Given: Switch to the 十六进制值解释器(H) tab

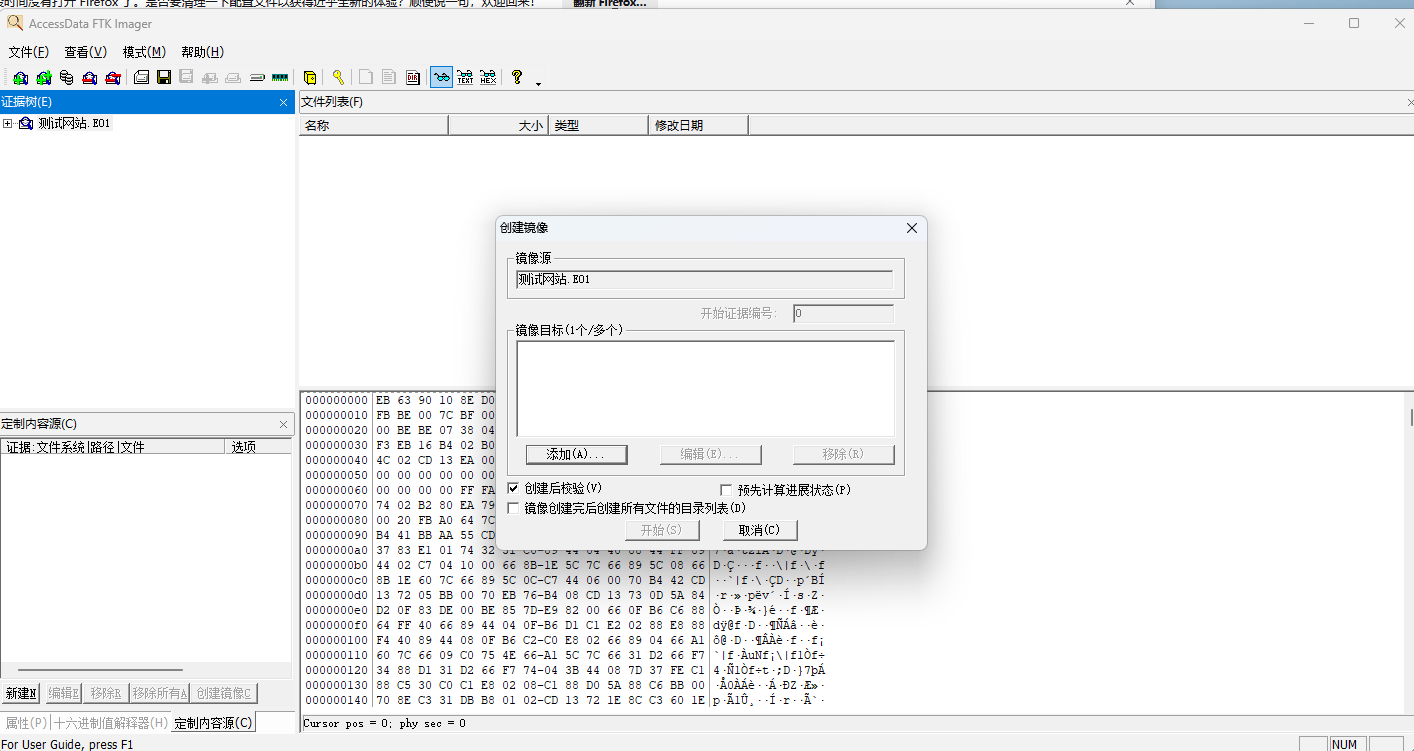Looking at the screenshot, I should (x=111, y=723).
